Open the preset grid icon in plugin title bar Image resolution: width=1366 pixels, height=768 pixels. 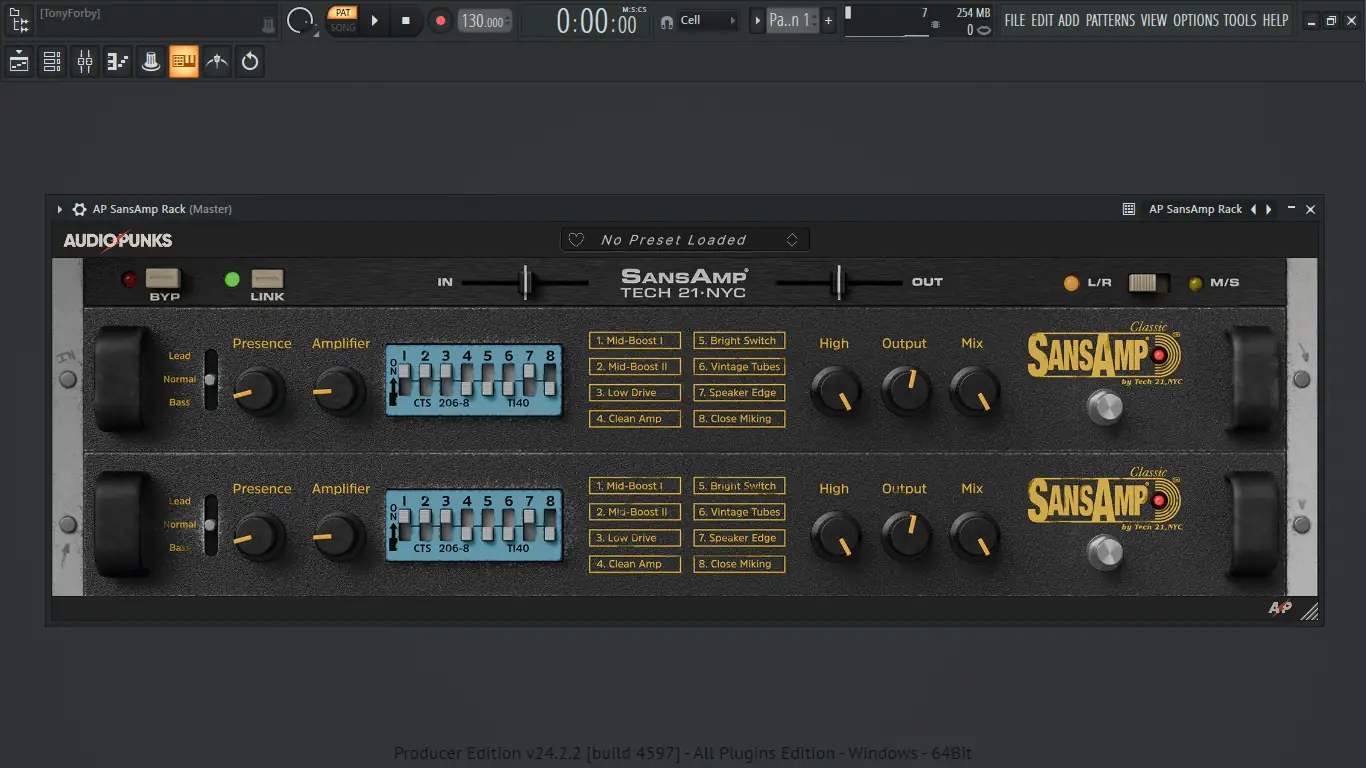[1129, 209]
